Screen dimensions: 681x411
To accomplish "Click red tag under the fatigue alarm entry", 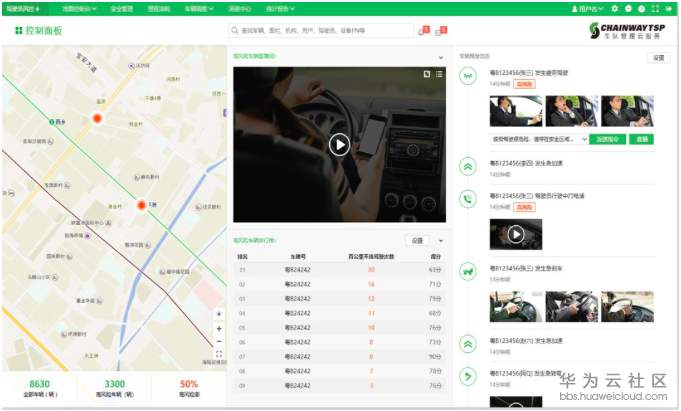I will point(524,84).
